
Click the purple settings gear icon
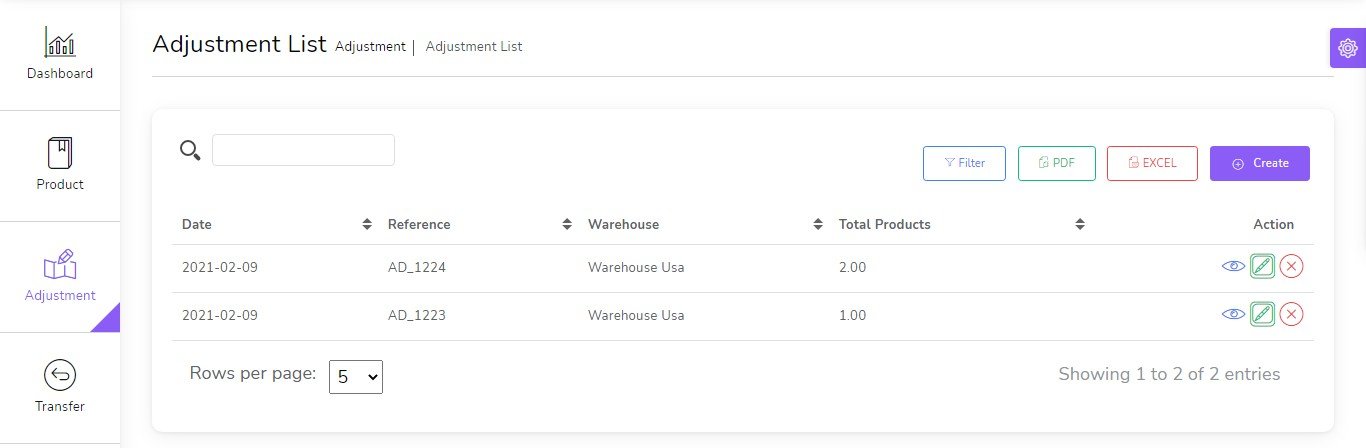point(1347,48)
